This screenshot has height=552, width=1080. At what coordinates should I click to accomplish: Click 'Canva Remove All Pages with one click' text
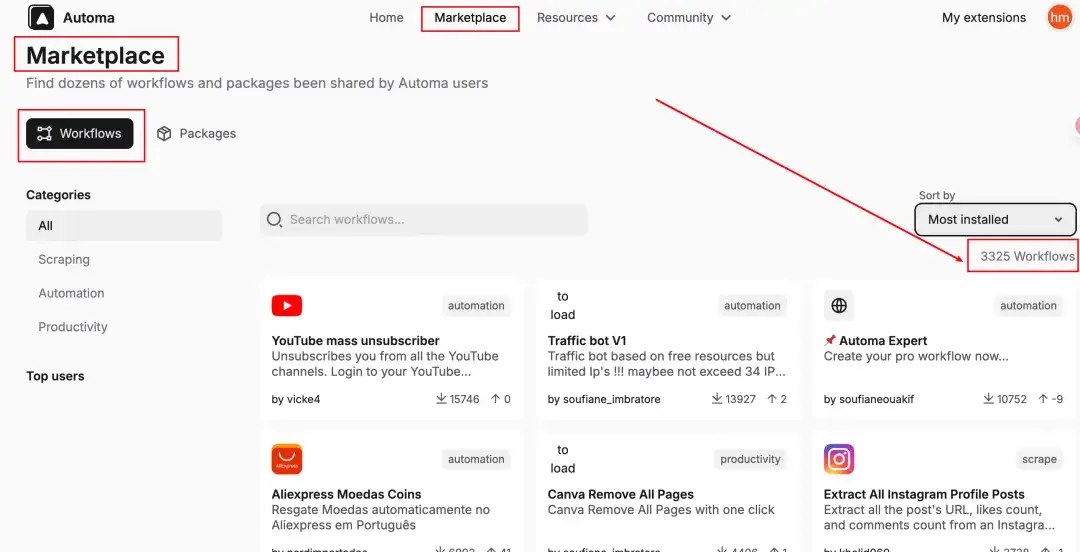(x=661, y=510)
